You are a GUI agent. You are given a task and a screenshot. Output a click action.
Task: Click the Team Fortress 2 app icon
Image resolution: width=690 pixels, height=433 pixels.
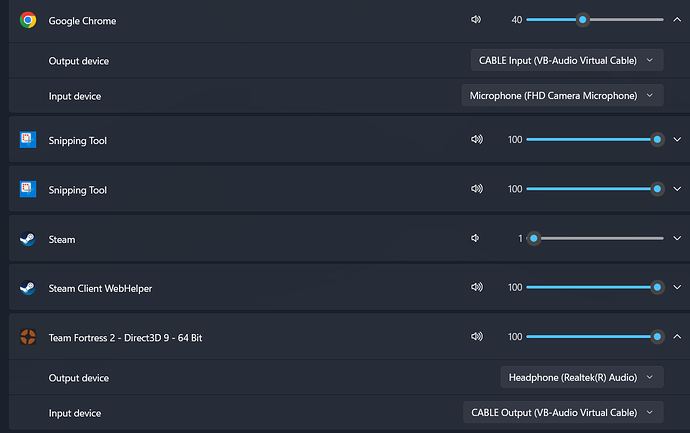pyautogui.click(x=28, y=337)
